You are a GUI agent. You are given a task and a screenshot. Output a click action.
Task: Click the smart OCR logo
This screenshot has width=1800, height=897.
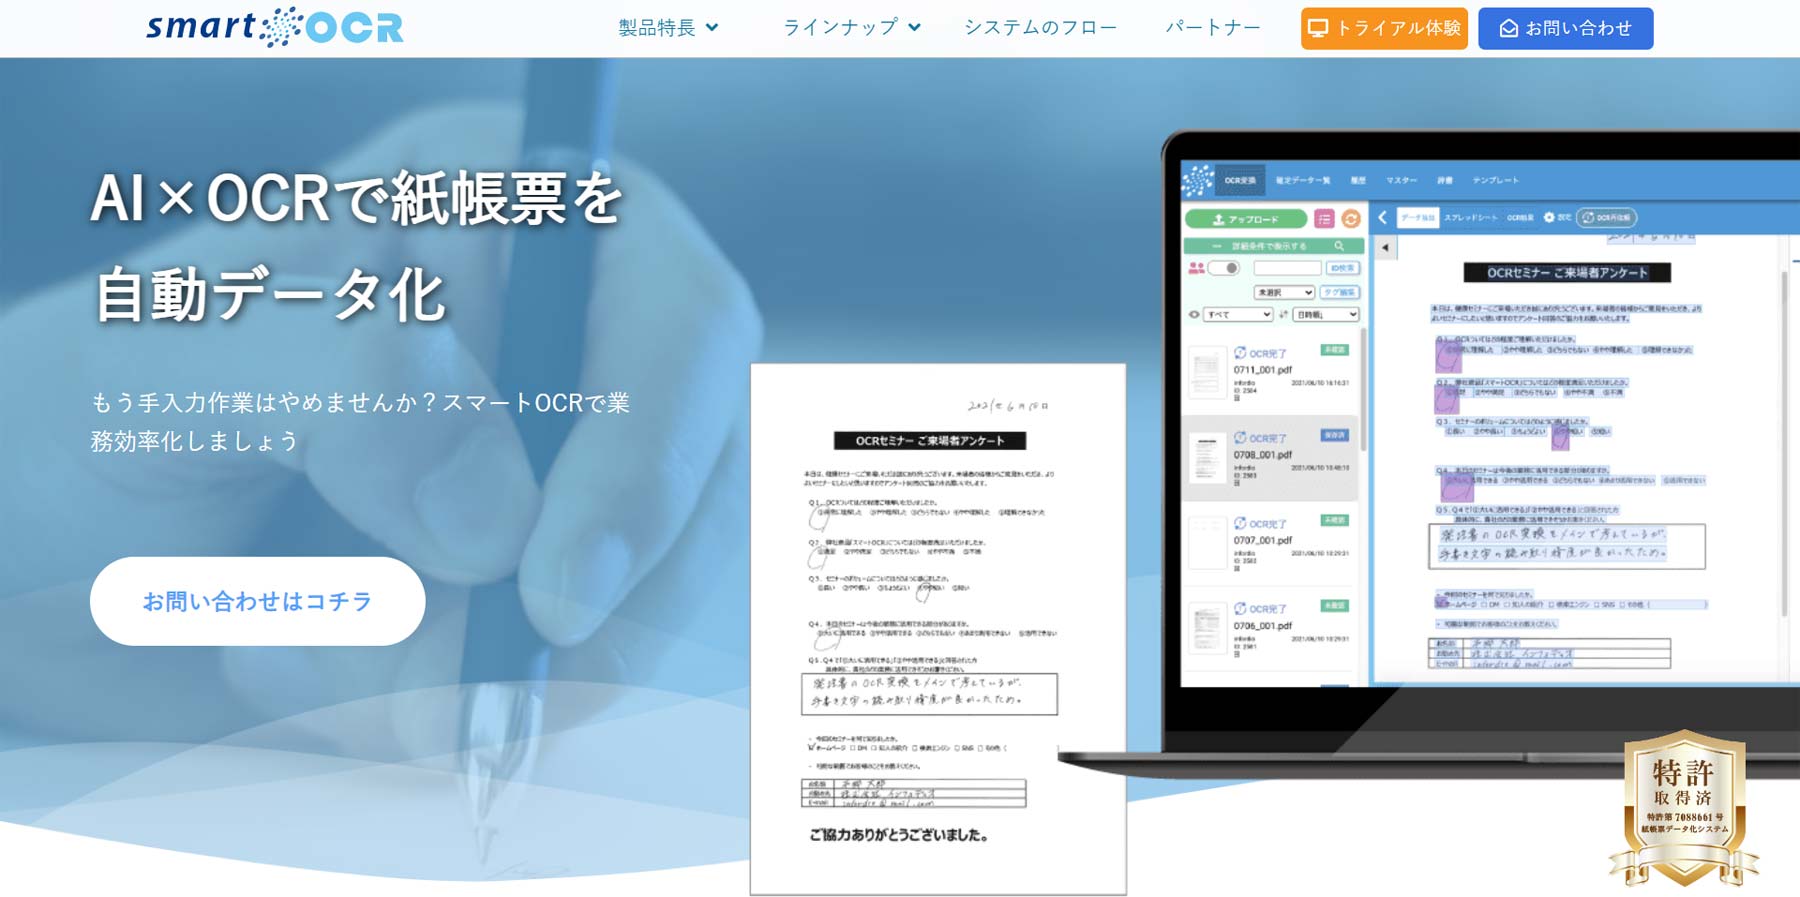click(275, 27)
